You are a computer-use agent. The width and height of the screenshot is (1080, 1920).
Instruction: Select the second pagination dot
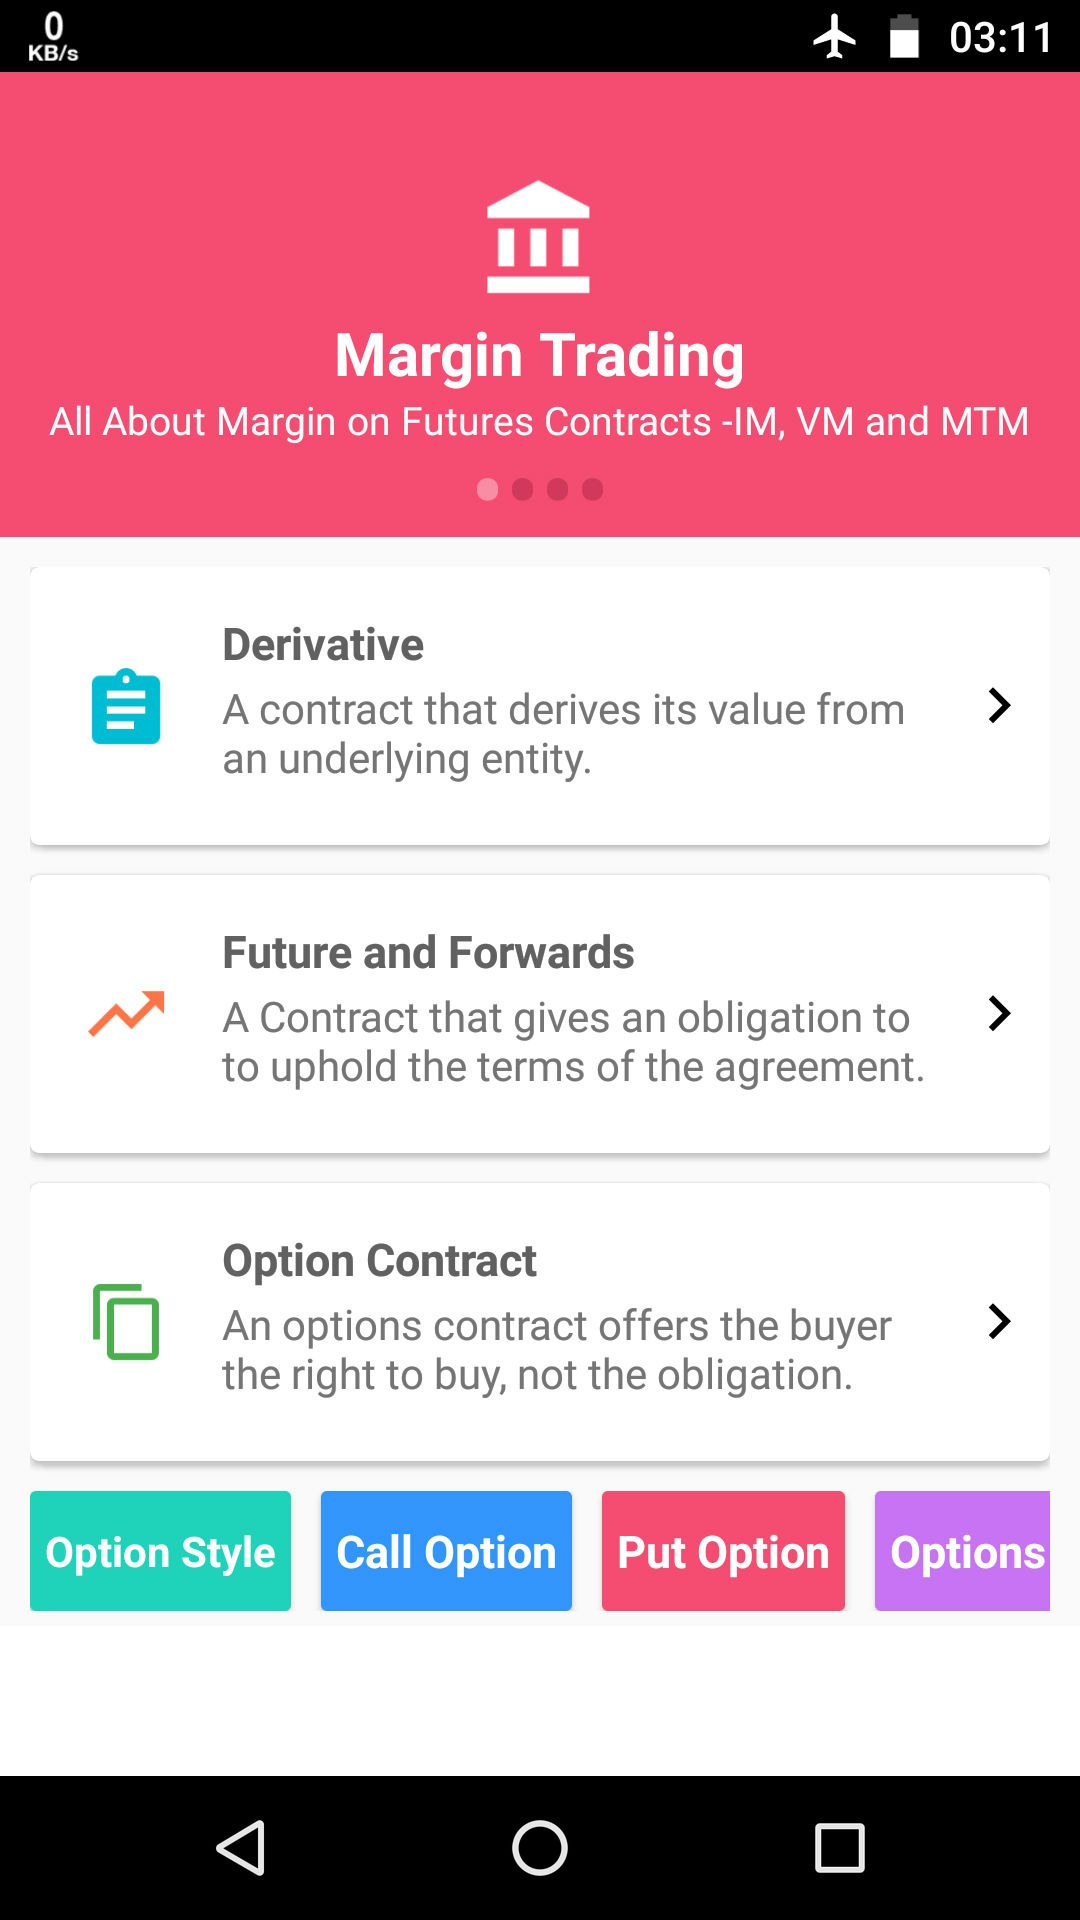(x=523, y=490)
